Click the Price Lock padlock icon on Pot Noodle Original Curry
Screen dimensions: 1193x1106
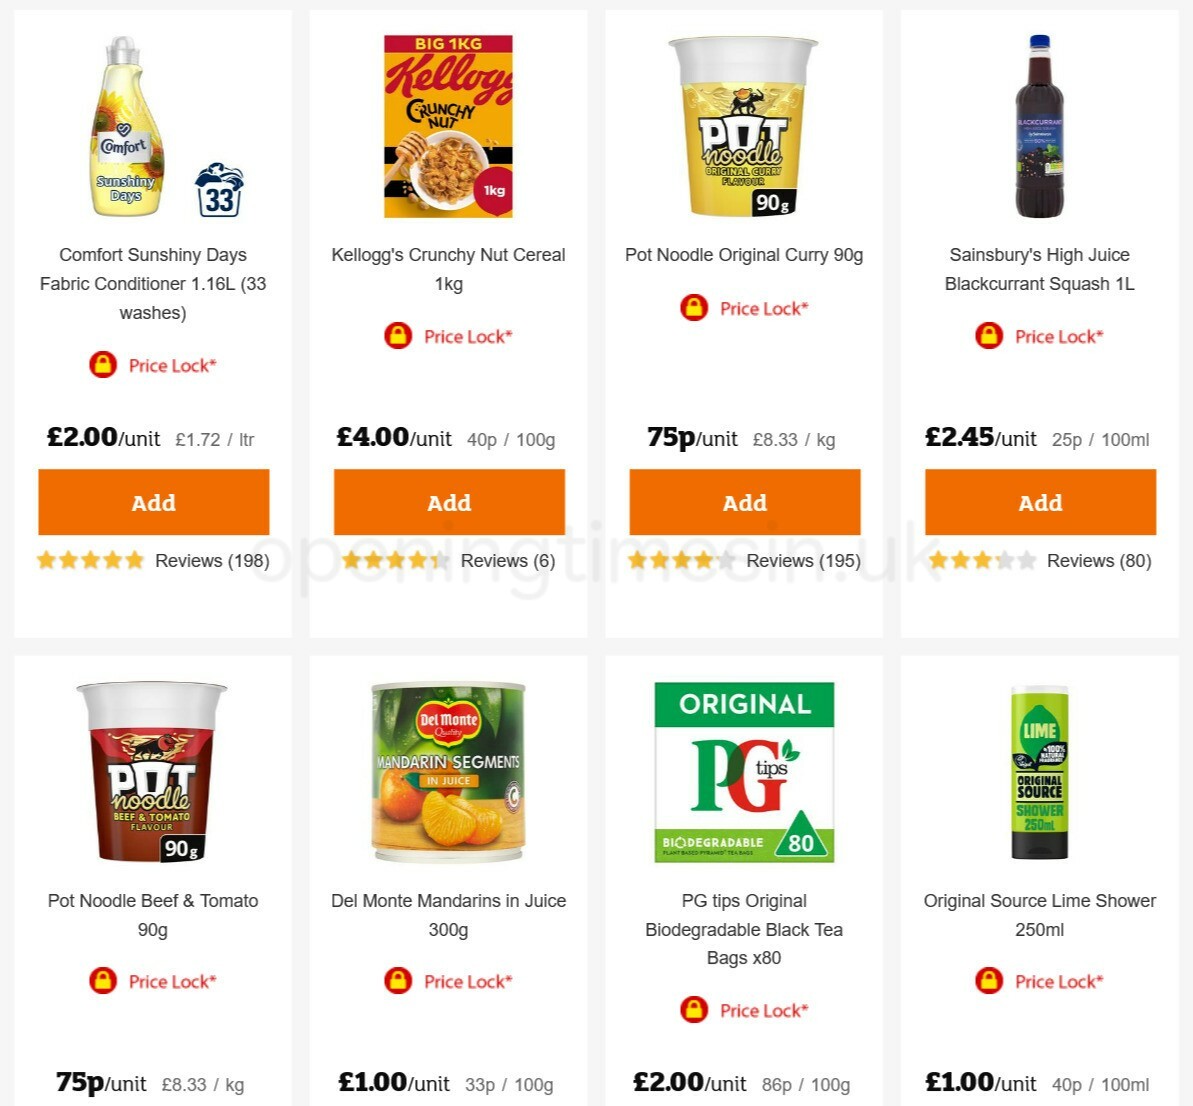[692, 308]
